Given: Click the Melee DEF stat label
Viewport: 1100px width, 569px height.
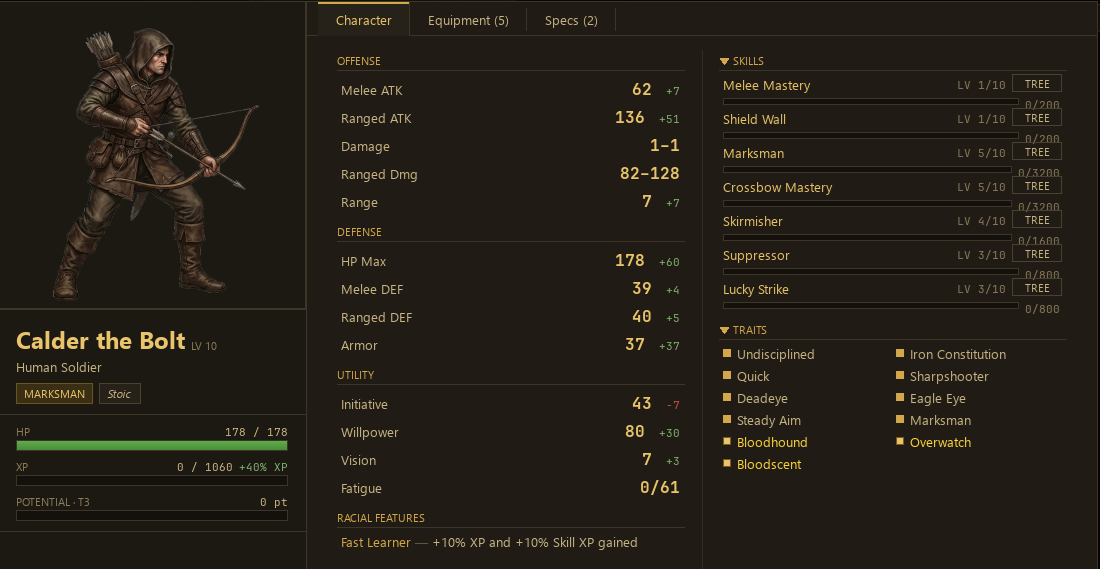Looking at the screenshot, I should (x=372, y=290).
